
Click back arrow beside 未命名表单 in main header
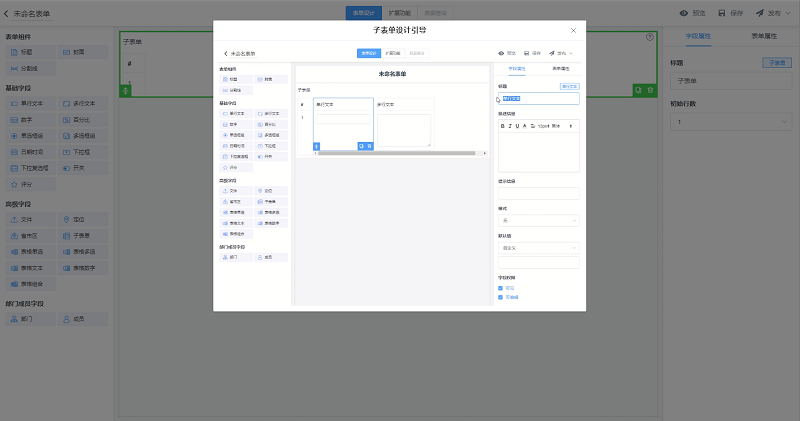(7, 14)
